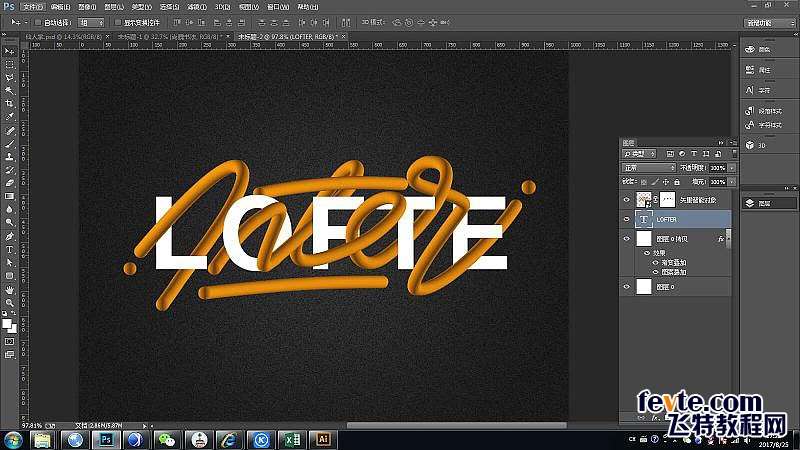The height and width of the screenshot is (450, 800).
Task: Click the vector smart object layer thumbnail
Action: pyautogui.click(x=644, y=200)
